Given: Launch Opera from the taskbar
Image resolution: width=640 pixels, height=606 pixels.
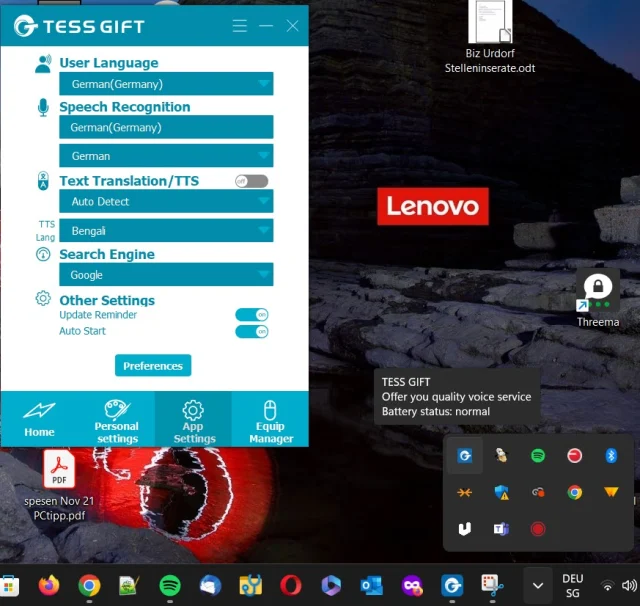Looking at the screenshot, I should [291, 586].
